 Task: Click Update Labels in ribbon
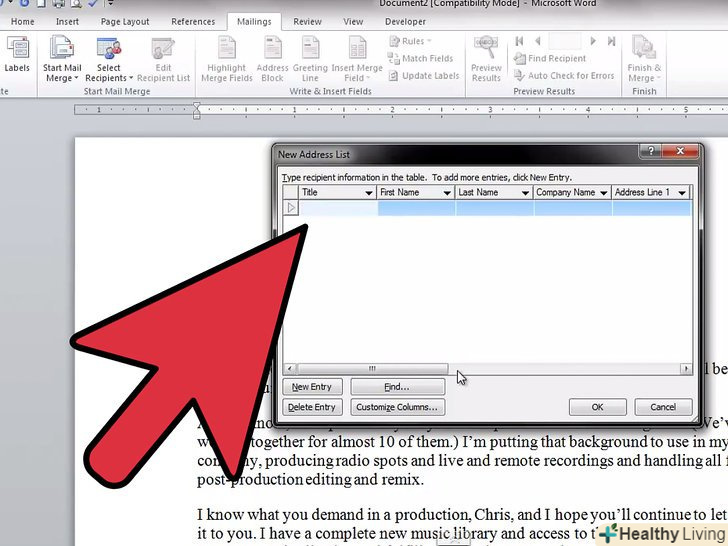(424, 76)
